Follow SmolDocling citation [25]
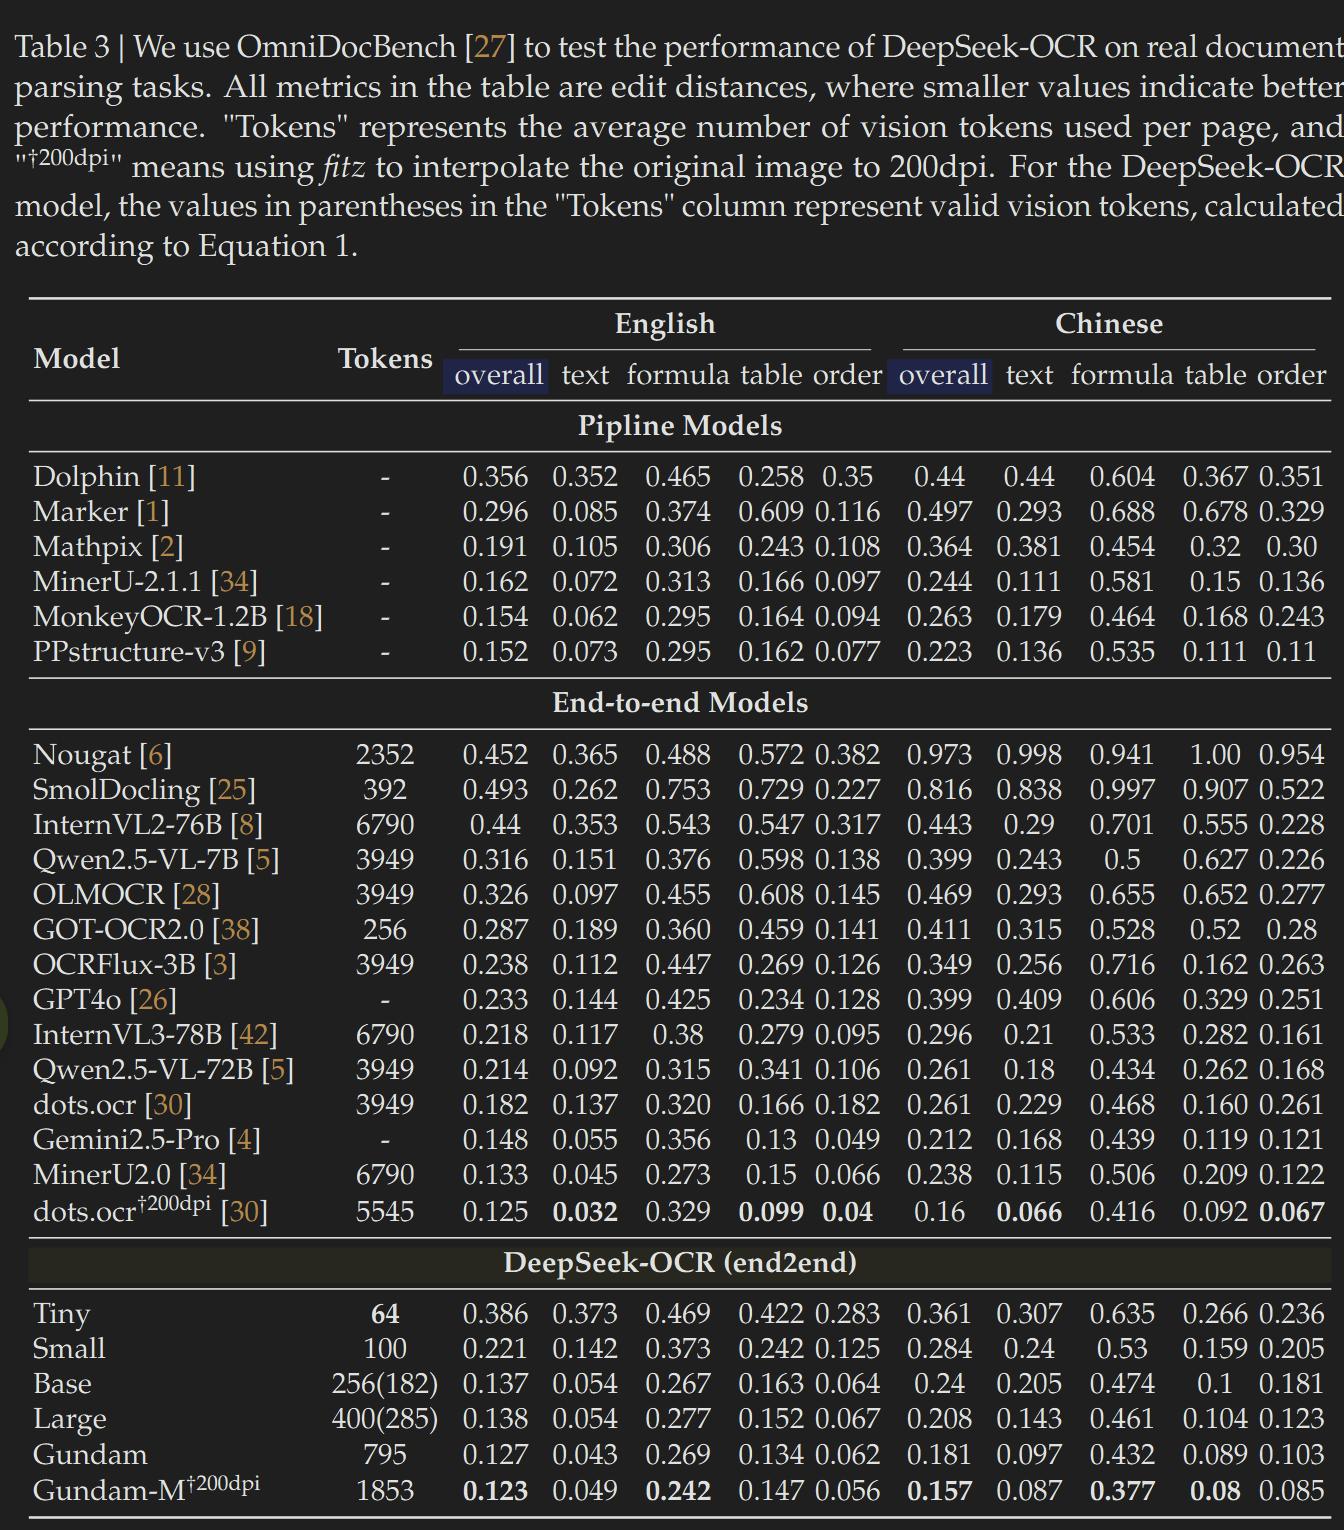Screen dimensions: 1344x1530 (231, 790)
